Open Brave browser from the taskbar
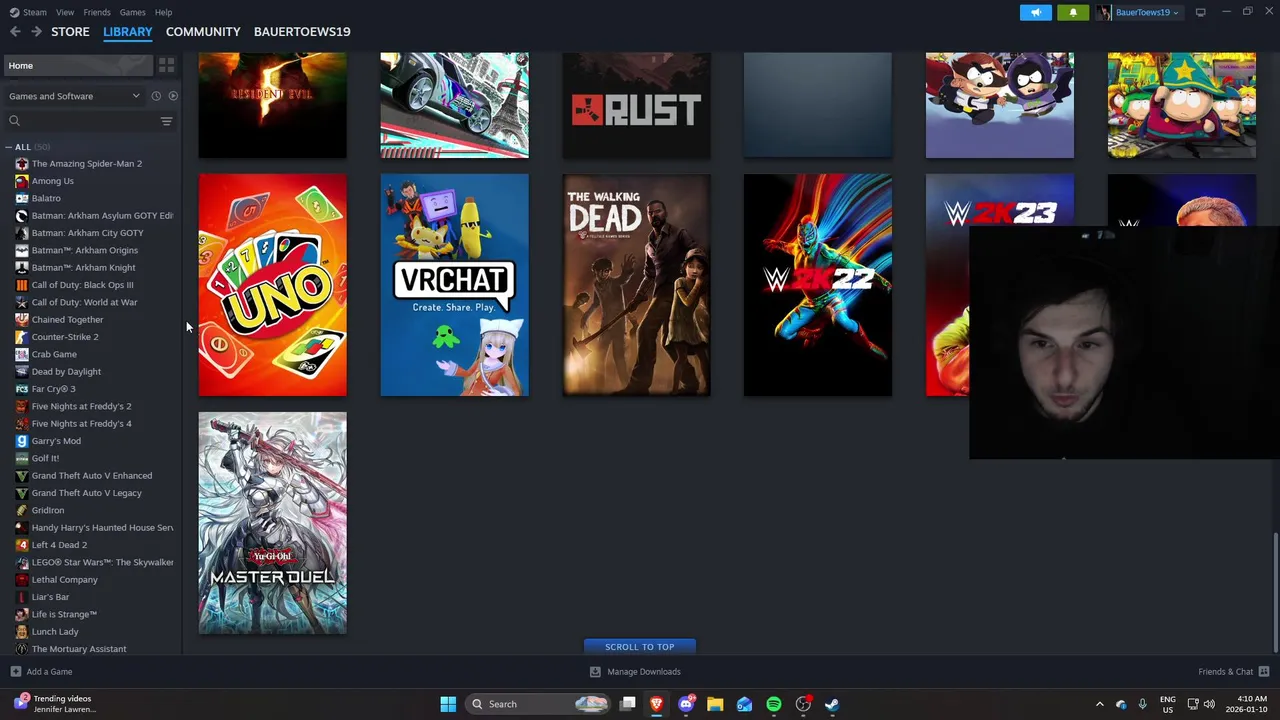Image resolution: width=1280 pixels, height=720 pixels. [x=657, y=704]
